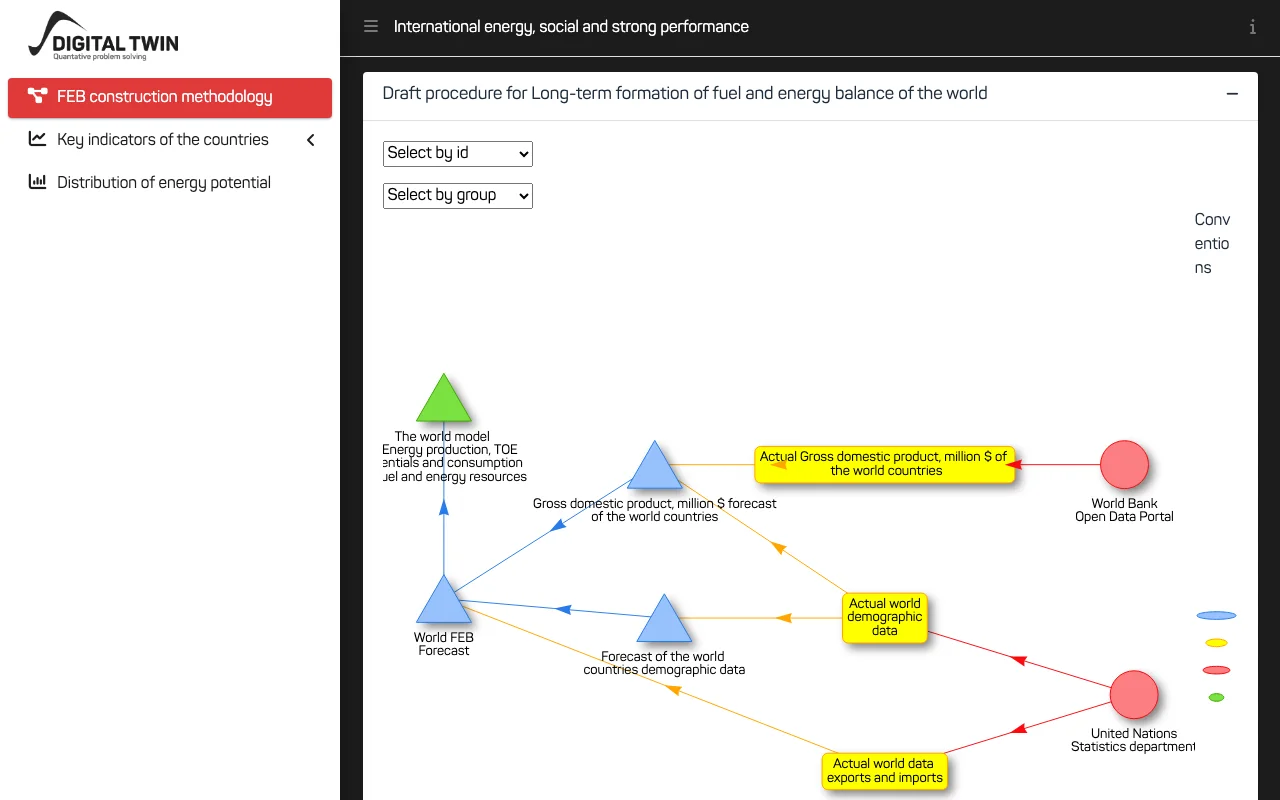1280x800 pixels.
Task: Select the United Nations red circle node
Action: (1134, 695)
